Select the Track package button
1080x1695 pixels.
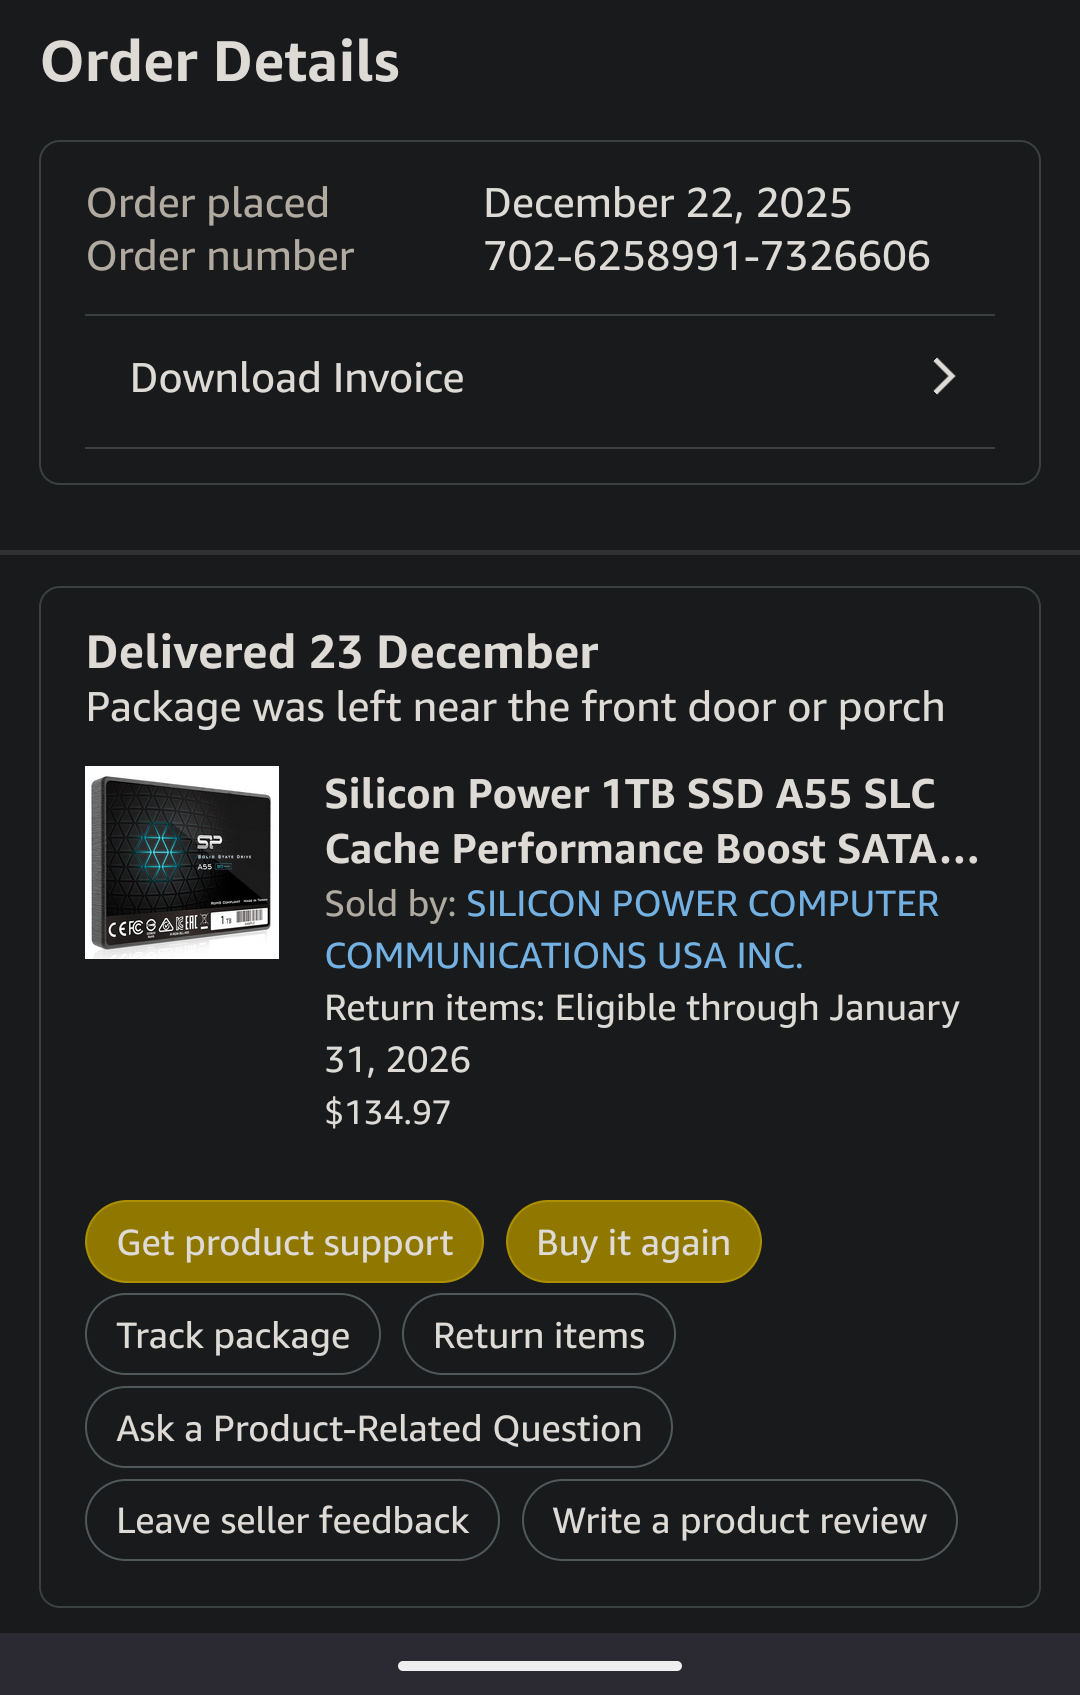pyautogui.click(x=233, y=1335)
